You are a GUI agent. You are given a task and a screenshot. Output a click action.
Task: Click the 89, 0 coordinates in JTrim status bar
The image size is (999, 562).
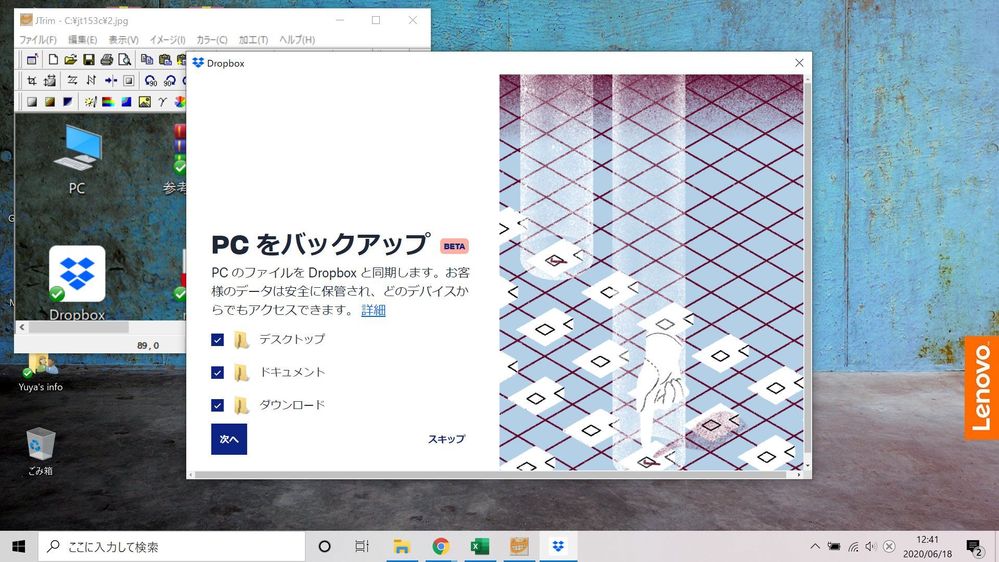click(148, 345)
